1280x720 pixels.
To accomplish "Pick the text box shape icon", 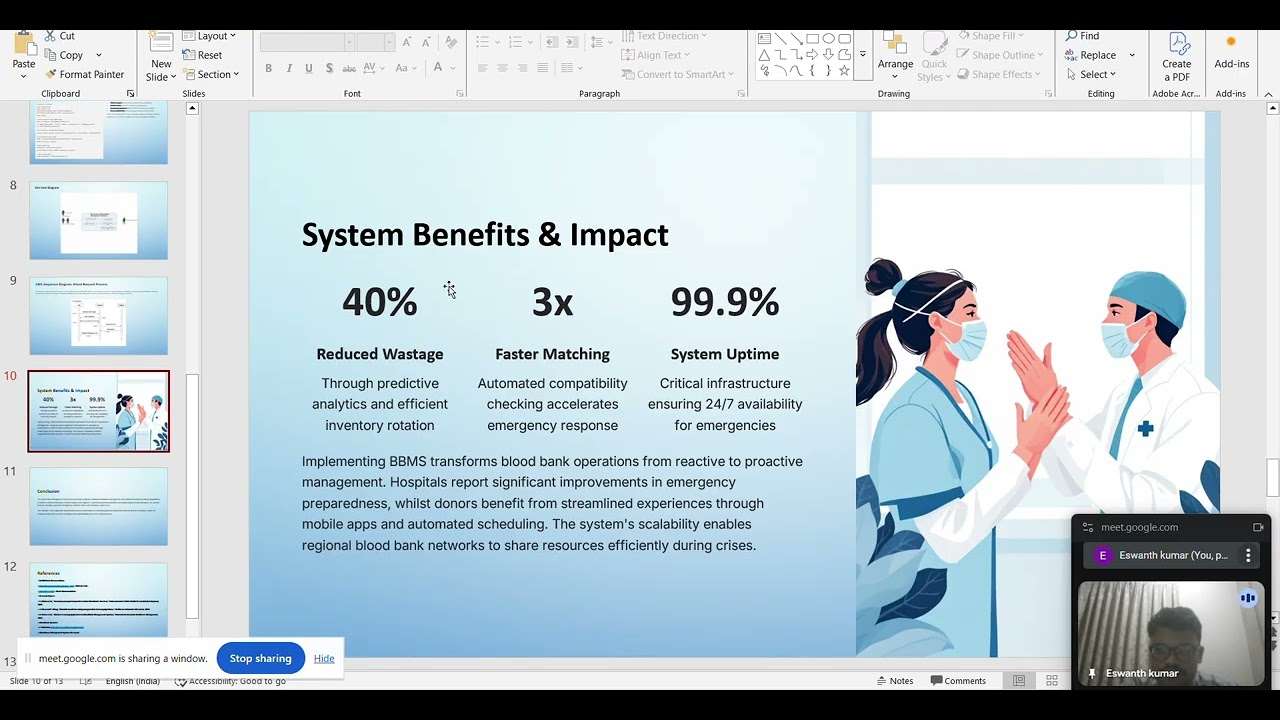I will (764, 39).
